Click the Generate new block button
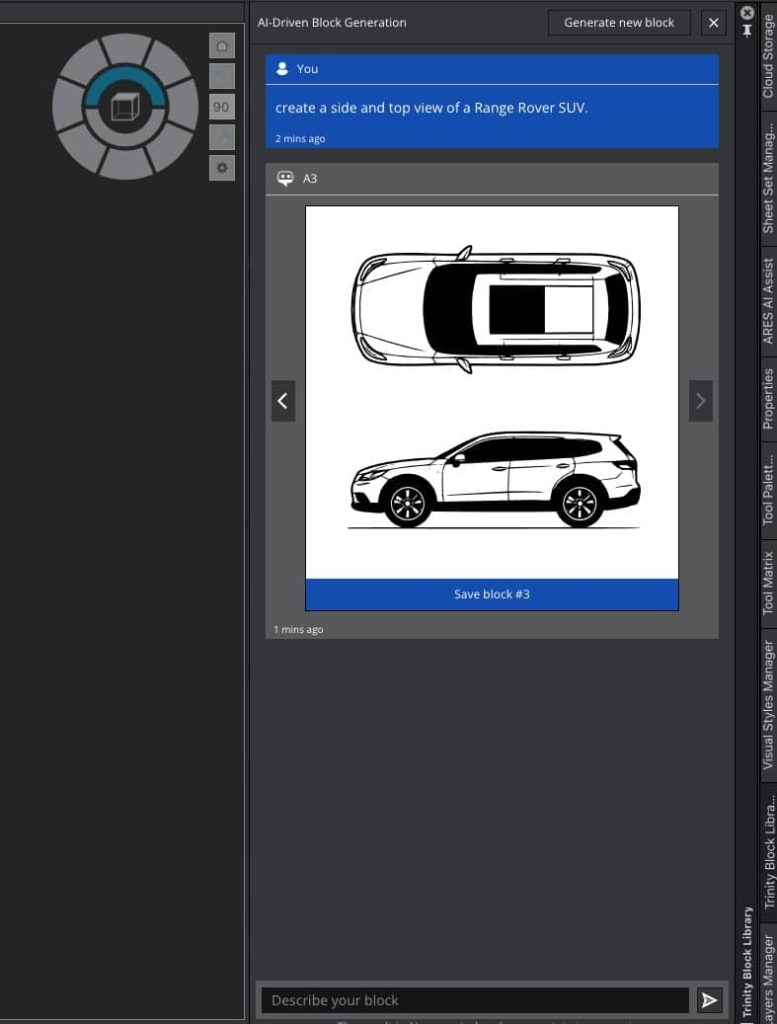Viewport: 777px width, 1024px height. (x=619, y=23)
